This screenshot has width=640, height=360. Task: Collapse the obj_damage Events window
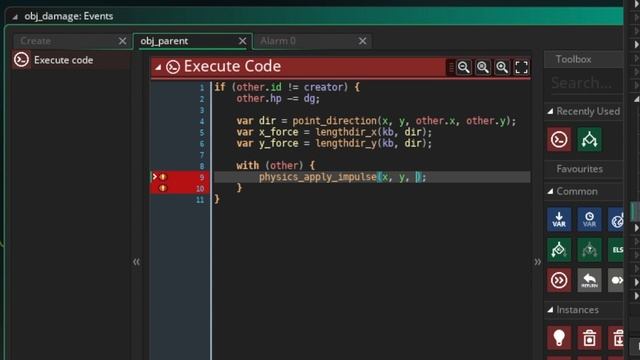click(15, 17)
